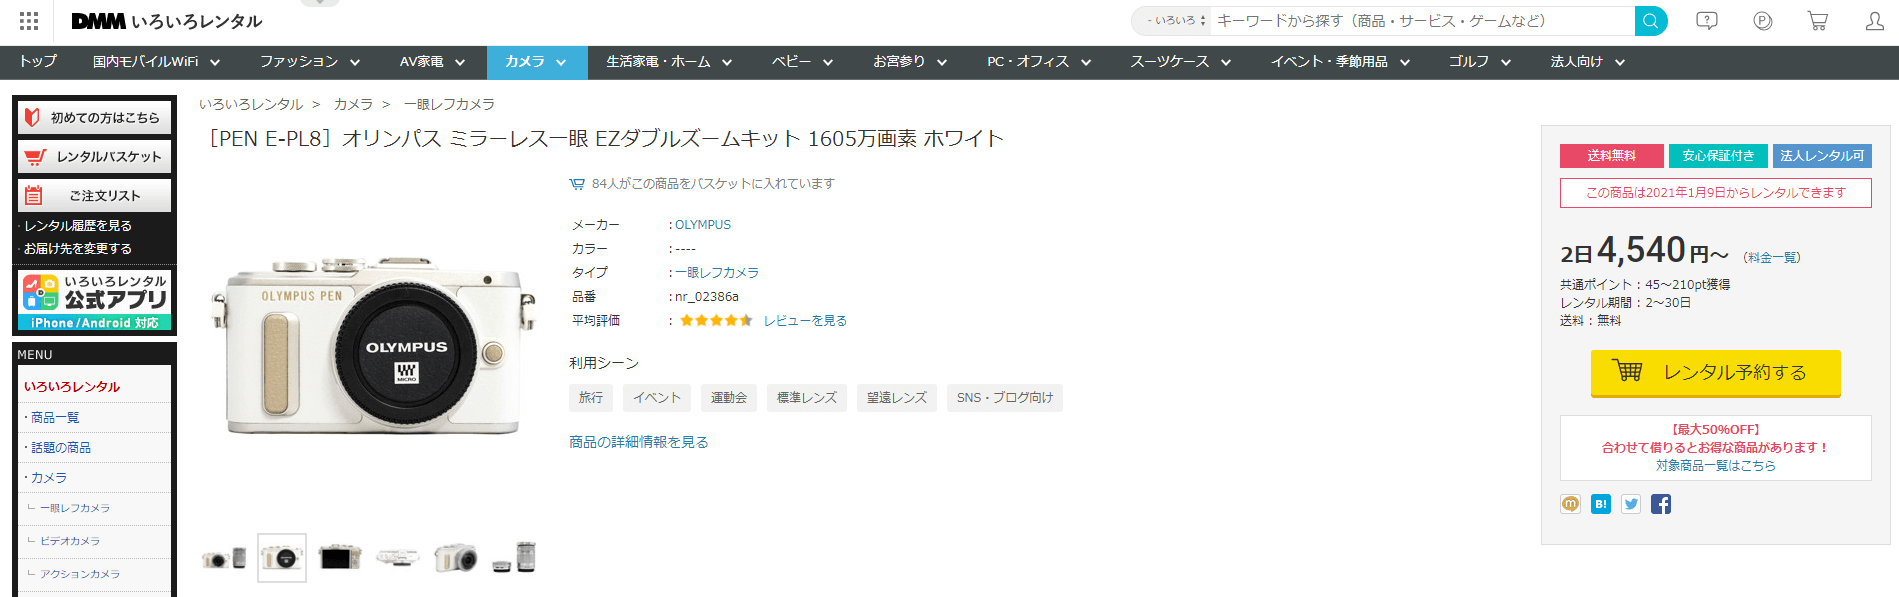Viewport: 1899px width, 597px height.
Task: Expand the 国内モバイルWiFi menu
Action: click(x=156, y=62)
